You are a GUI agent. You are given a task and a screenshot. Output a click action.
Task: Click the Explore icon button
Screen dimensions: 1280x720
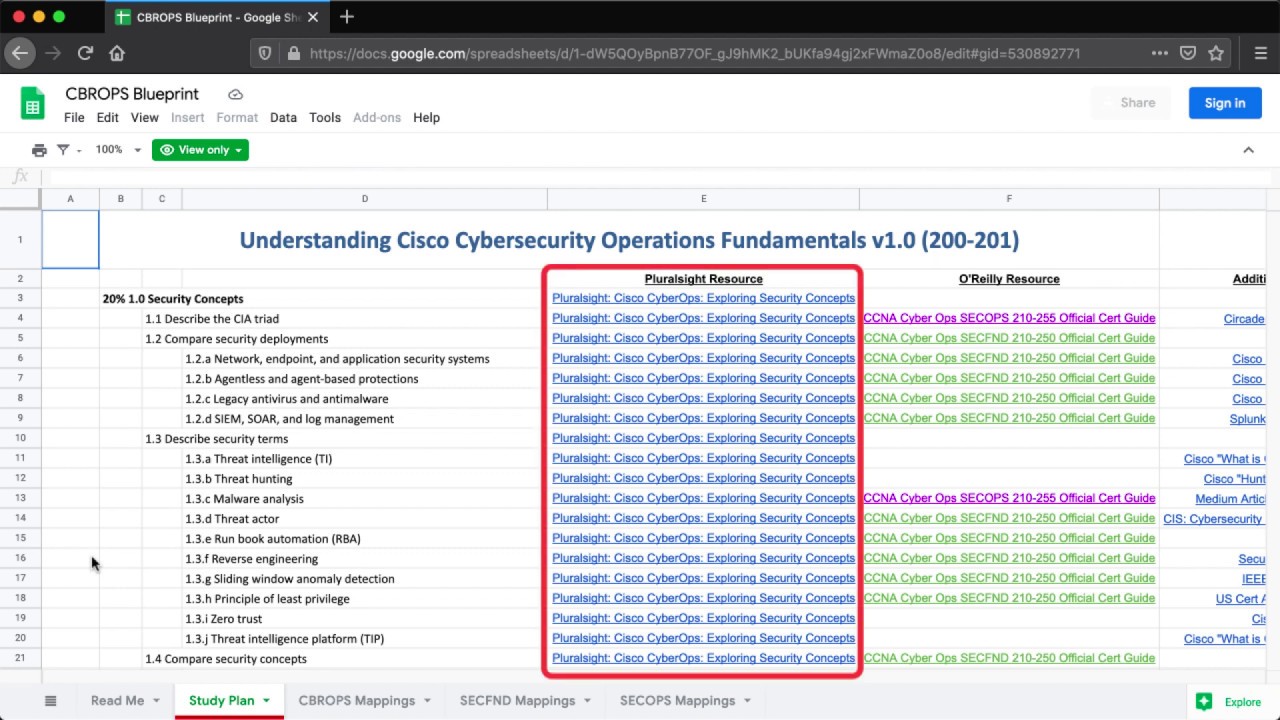[1204, 702]
